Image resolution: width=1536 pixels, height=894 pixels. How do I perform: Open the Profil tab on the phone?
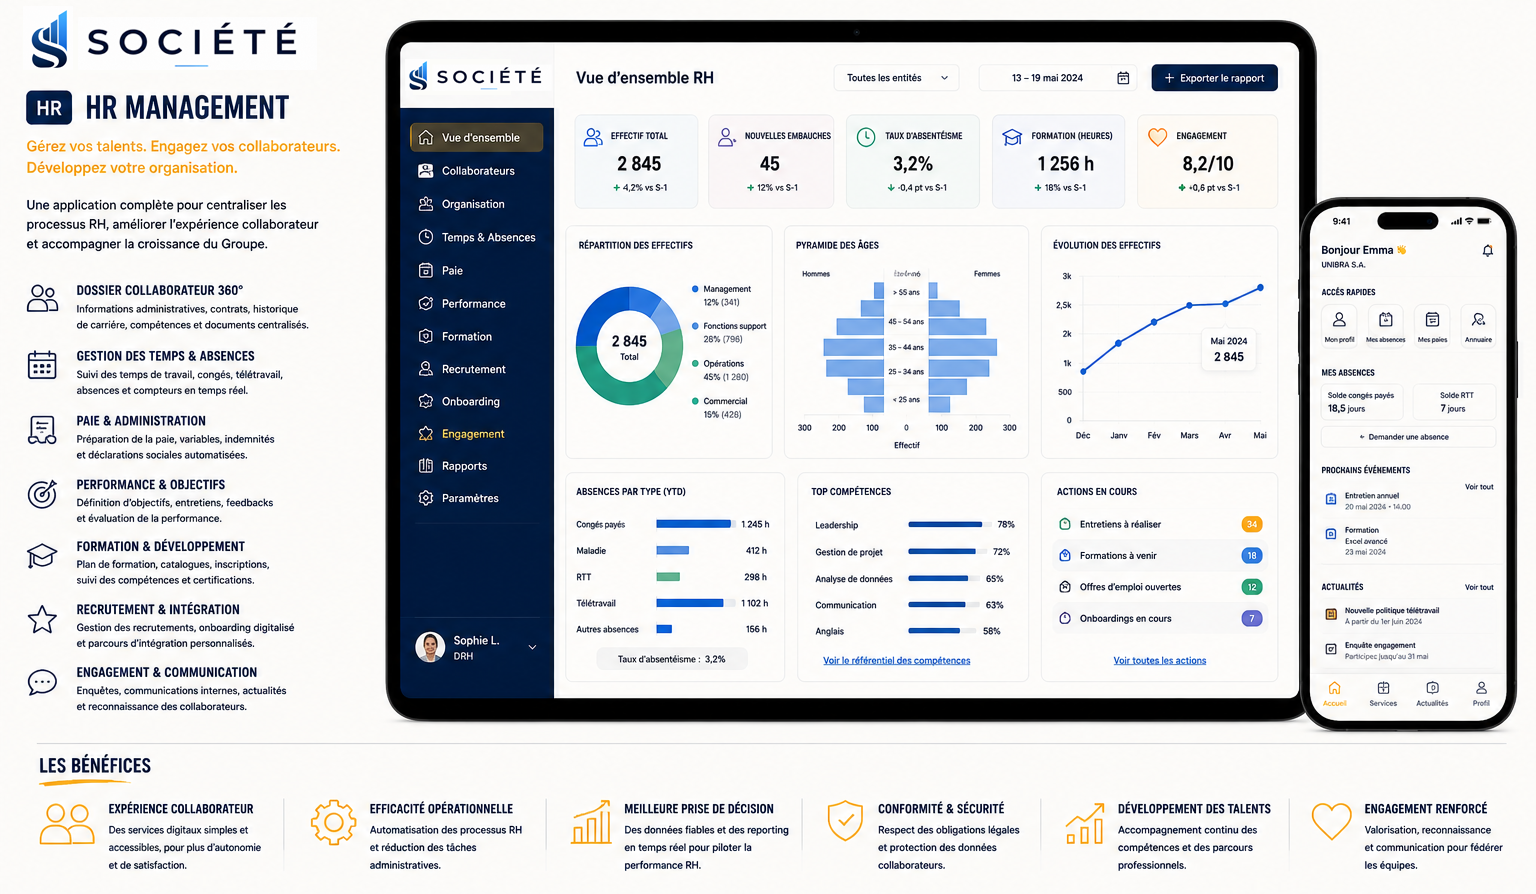pyautogui.click(x=1481, y=693)
